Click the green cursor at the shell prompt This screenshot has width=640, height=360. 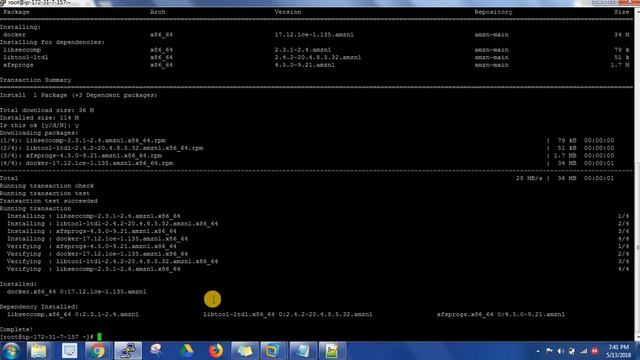coord(99,337)
